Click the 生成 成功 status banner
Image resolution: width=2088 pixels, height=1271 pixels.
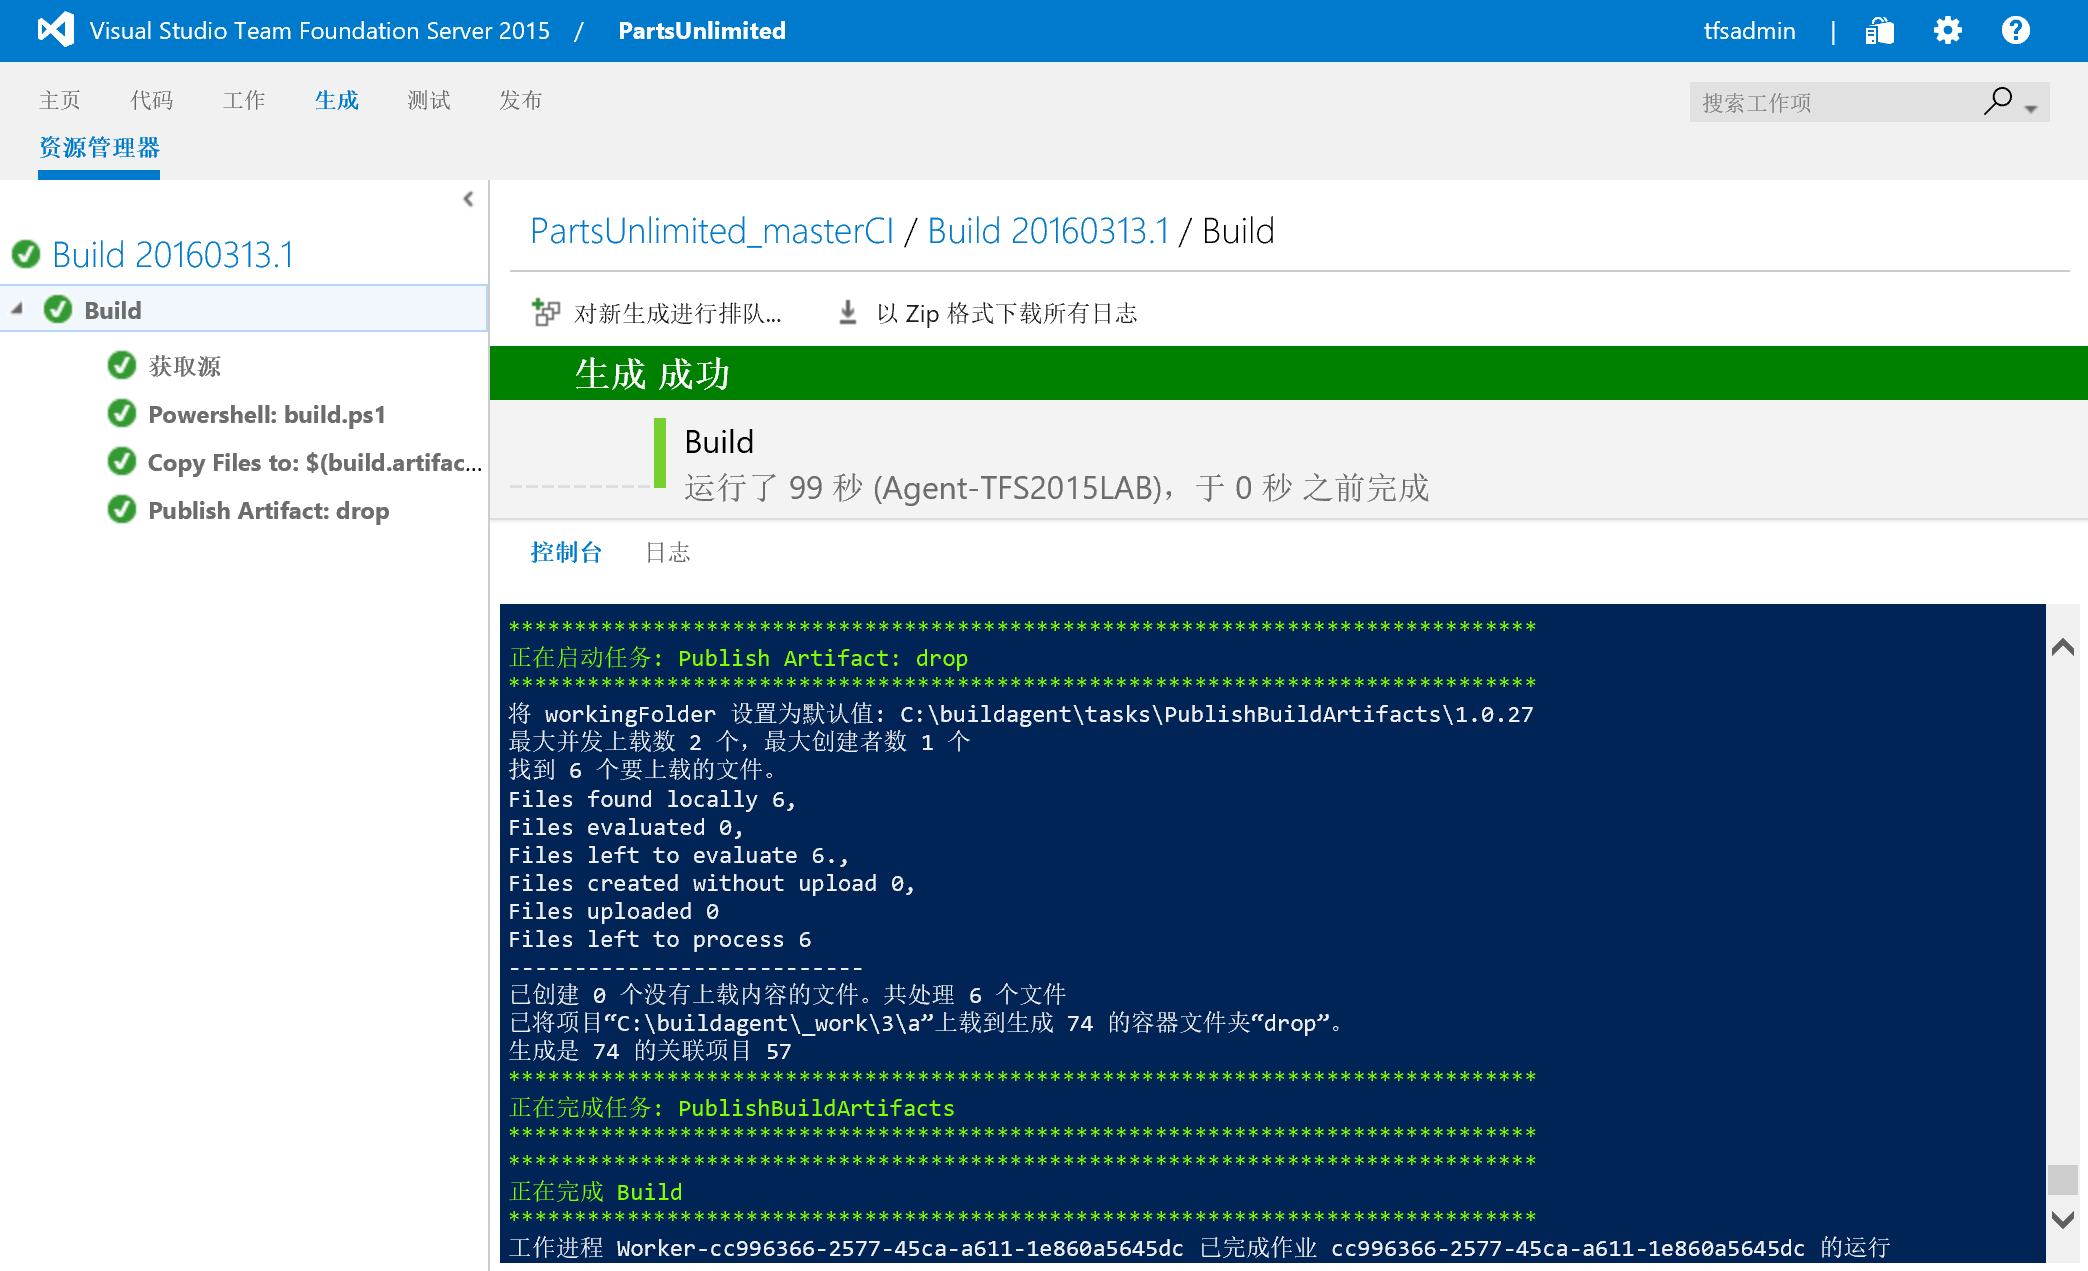coord(1288,373)
